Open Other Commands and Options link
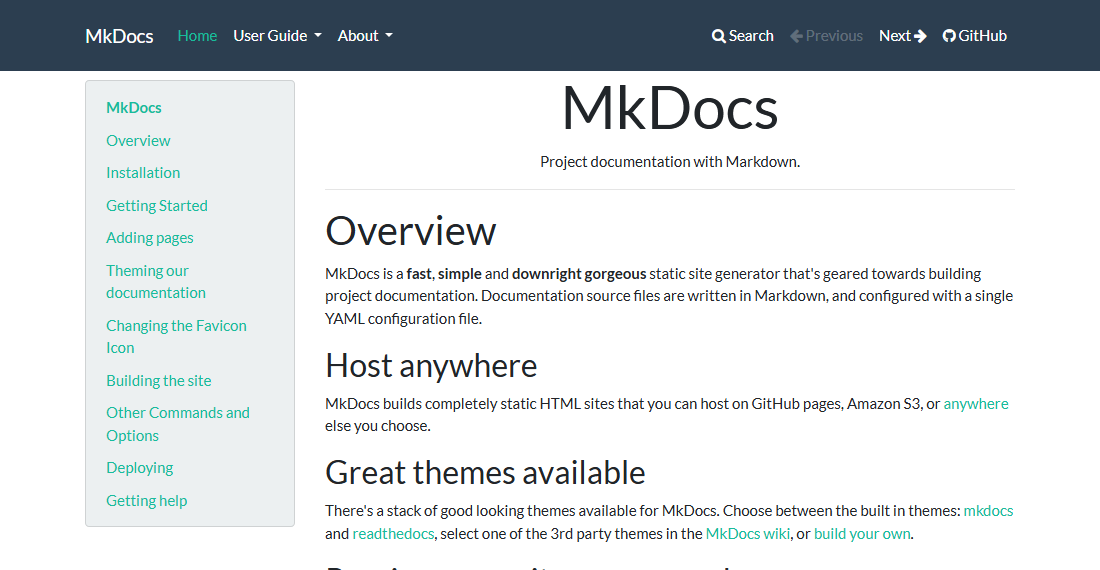1100x570 pixels. [178, 423]
